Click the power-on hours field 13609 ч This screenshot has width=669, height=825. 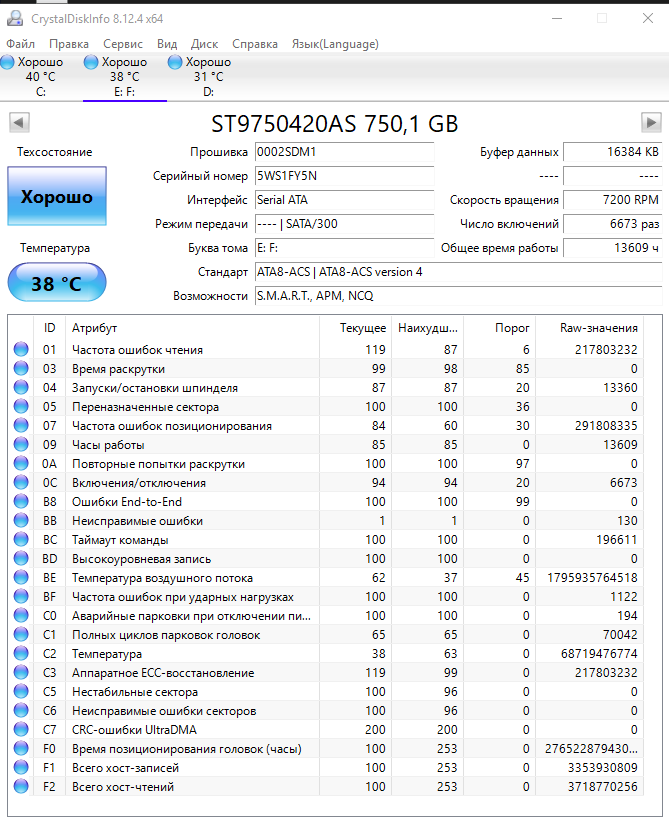[x=612, y=248]
